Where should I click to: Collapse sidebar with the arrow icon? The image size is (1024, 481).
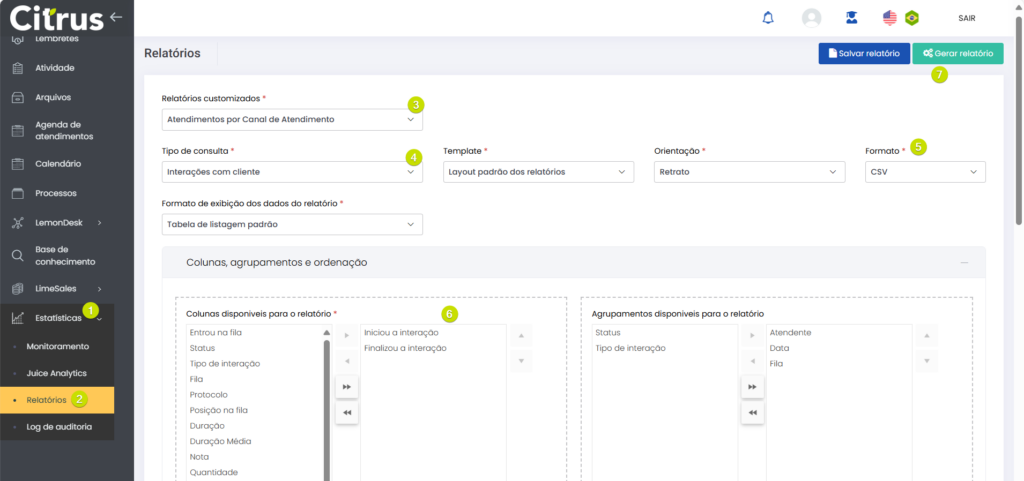(x=117, y=17)
